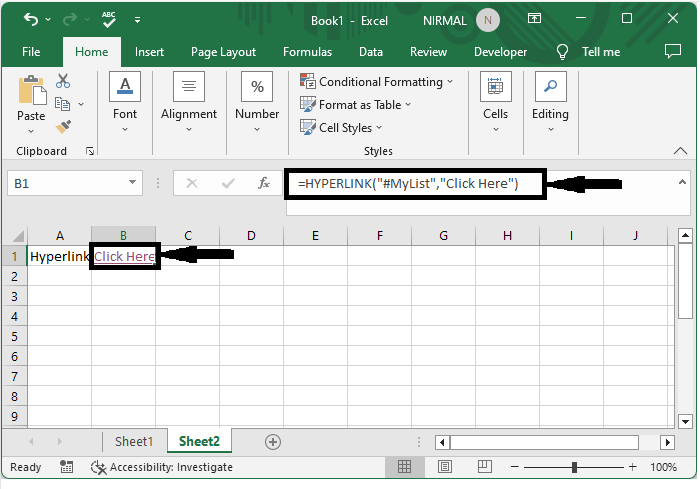Open Format as Table menu
This screenshot has width=700, height=489.
(355, 104)
